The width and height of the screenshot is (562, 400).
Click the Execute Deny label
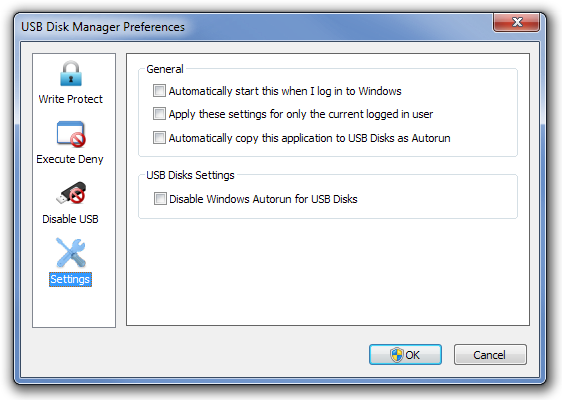[x=70, y=159]
